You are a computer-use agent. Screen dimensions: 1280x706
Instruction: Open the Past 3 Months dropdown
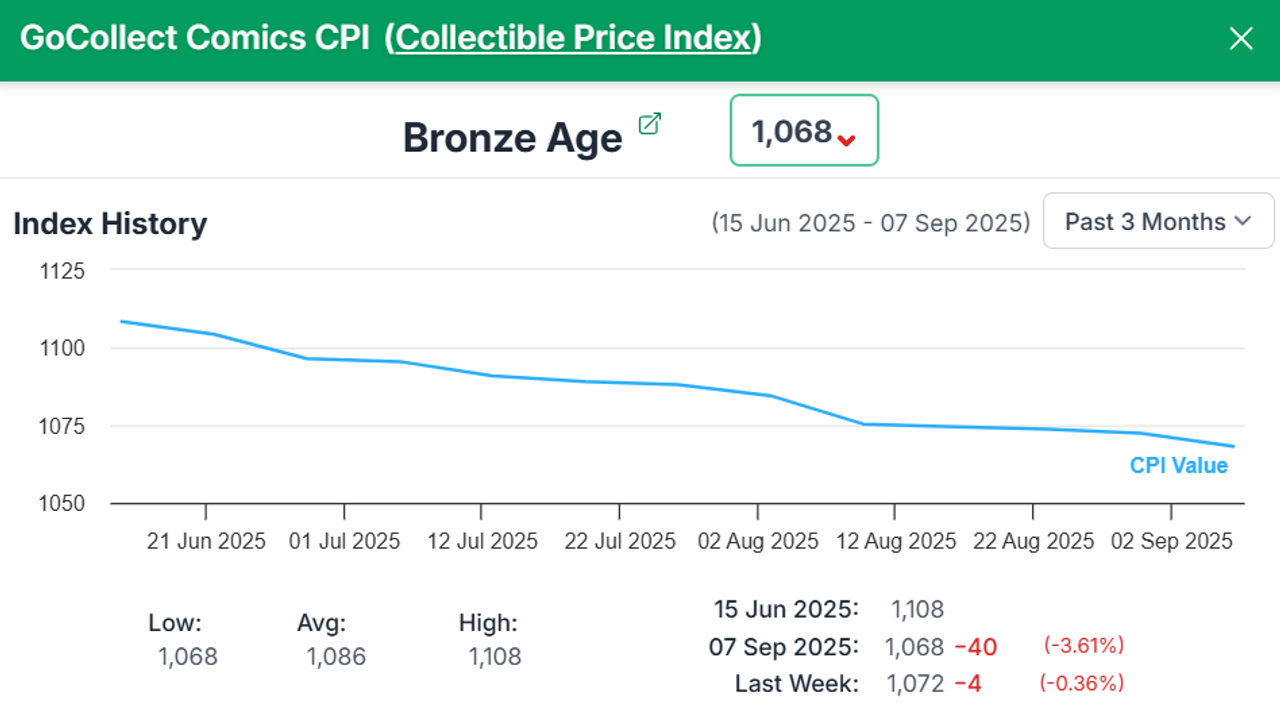pos(1158,221)
